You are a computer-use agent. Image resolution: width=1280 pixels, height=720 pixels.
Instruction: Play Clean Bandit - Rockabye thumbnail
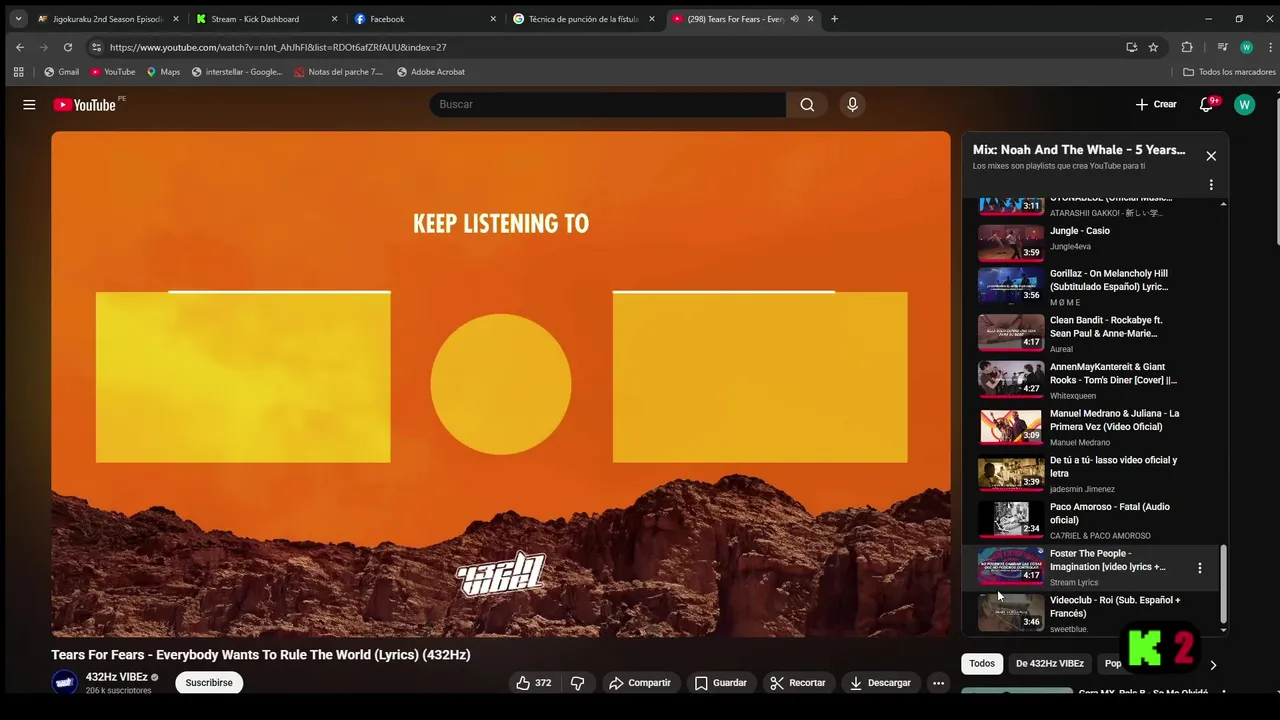coord(1011,332)
